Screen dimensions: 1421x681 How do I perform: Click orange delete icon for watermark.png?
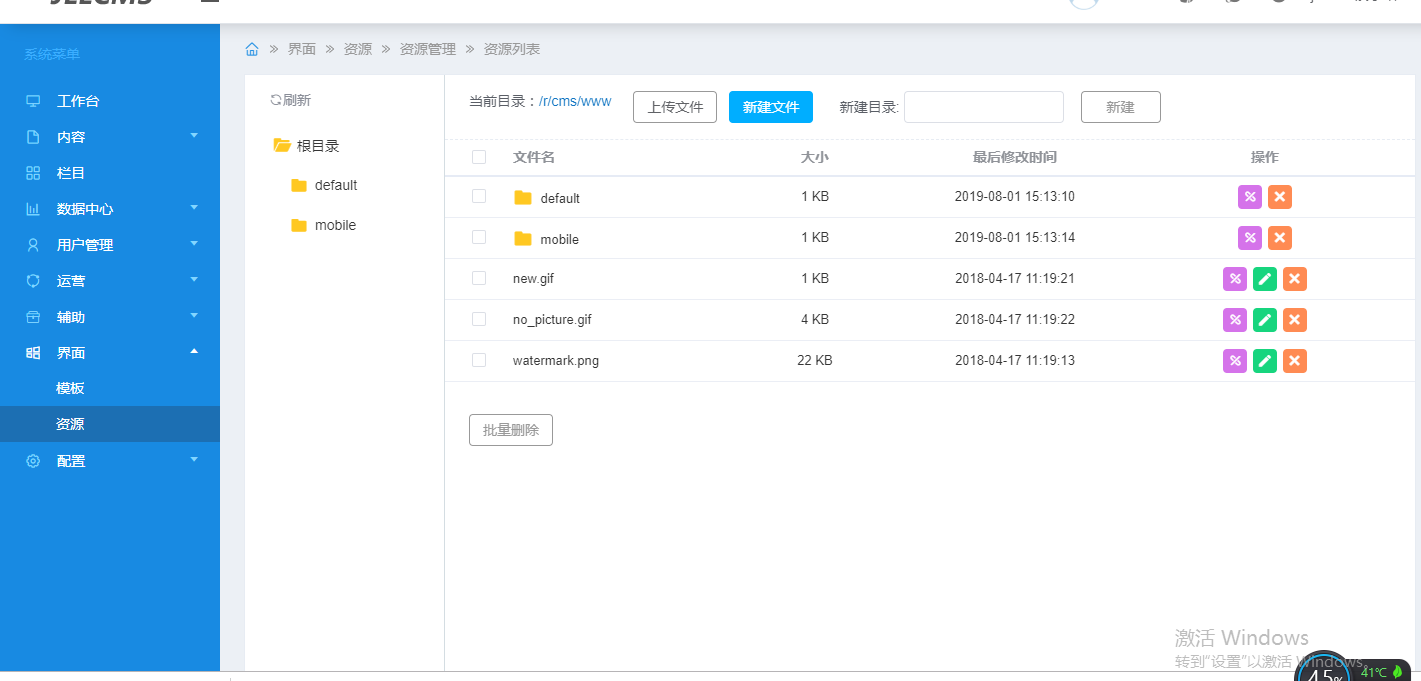[1295, 361]
